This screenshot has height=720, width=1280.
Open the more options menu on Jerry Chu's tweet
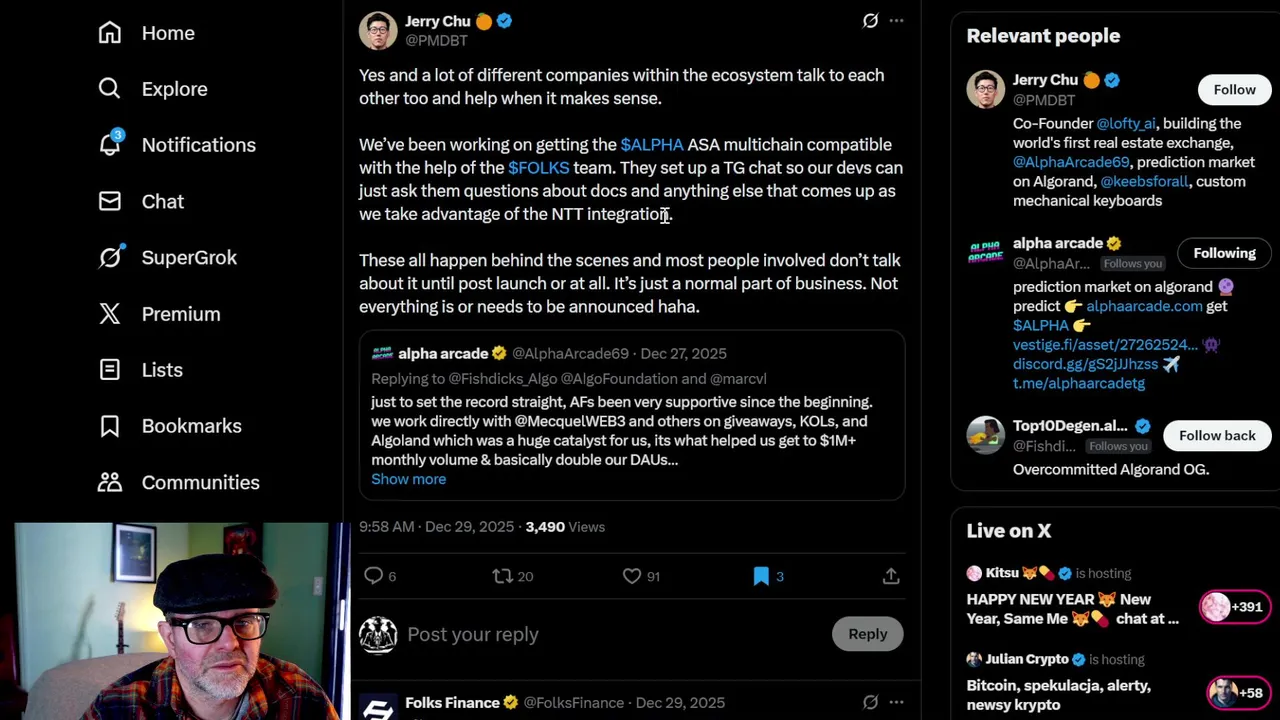click(896, 21)
